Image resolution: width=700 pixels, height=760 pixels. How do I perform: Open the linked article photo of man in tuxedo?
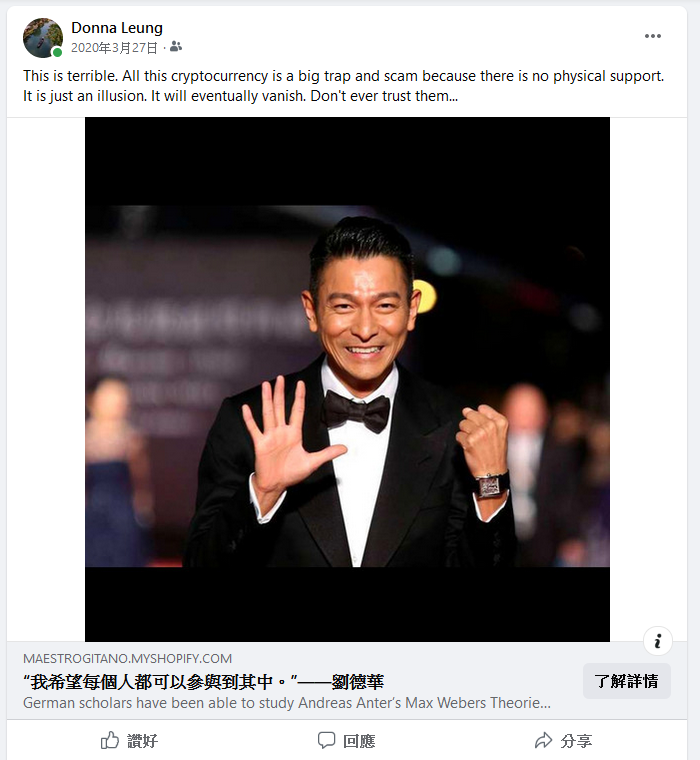coord(347,379)
